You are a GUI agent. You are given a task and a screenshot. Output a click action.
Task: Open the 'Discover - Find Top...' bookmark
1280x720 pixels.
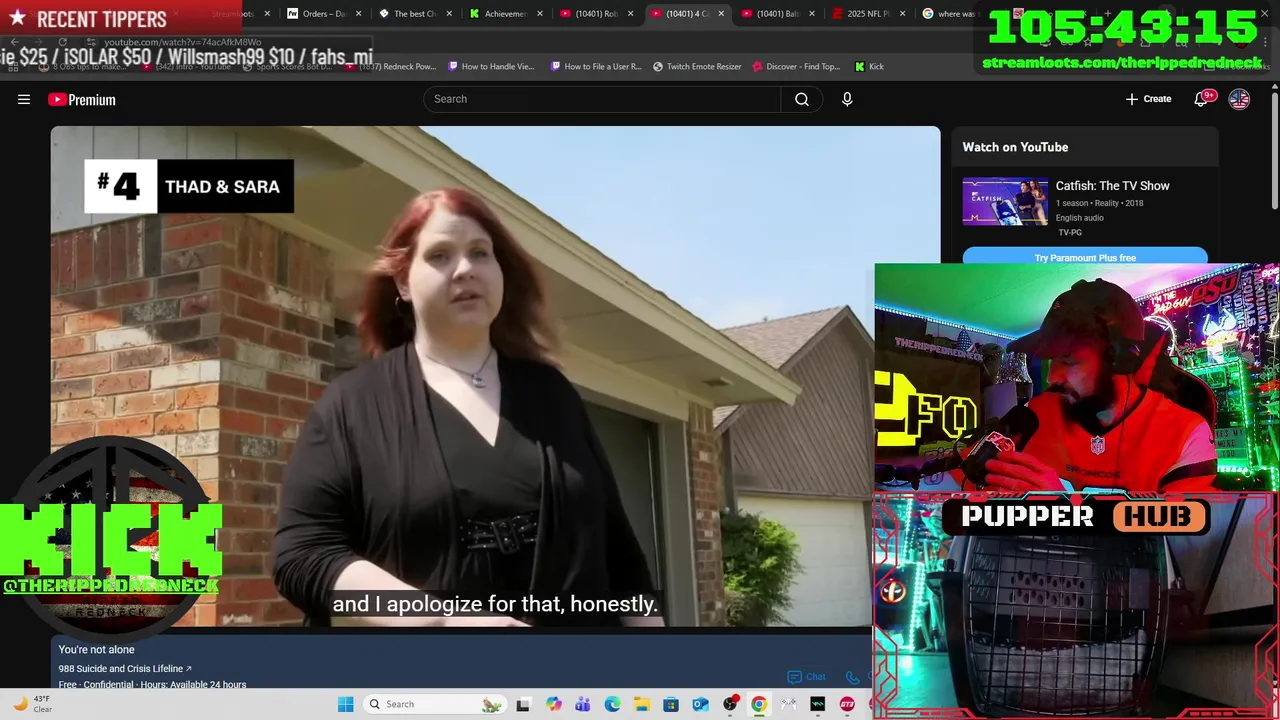[x=795, y=67]
